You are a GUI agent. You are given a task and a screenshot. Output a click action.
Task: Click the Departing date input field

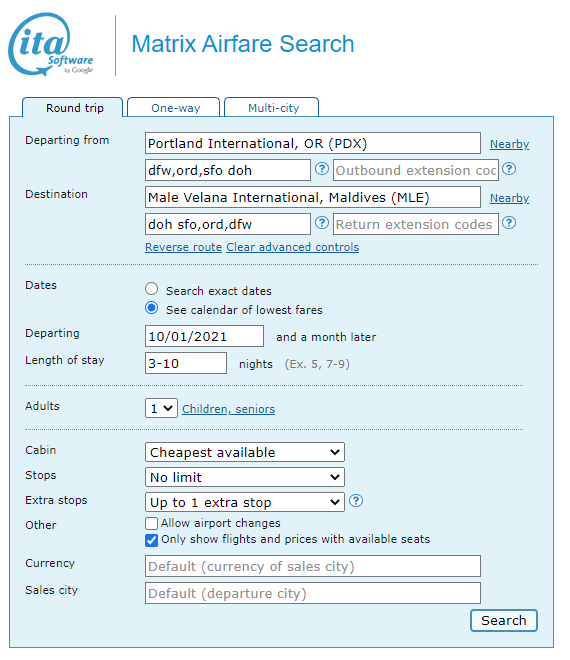(205, 336)
